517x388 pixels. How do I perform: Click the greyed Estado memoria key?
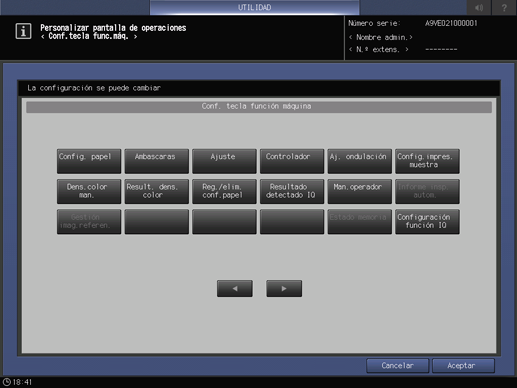(x=360, y=222)
